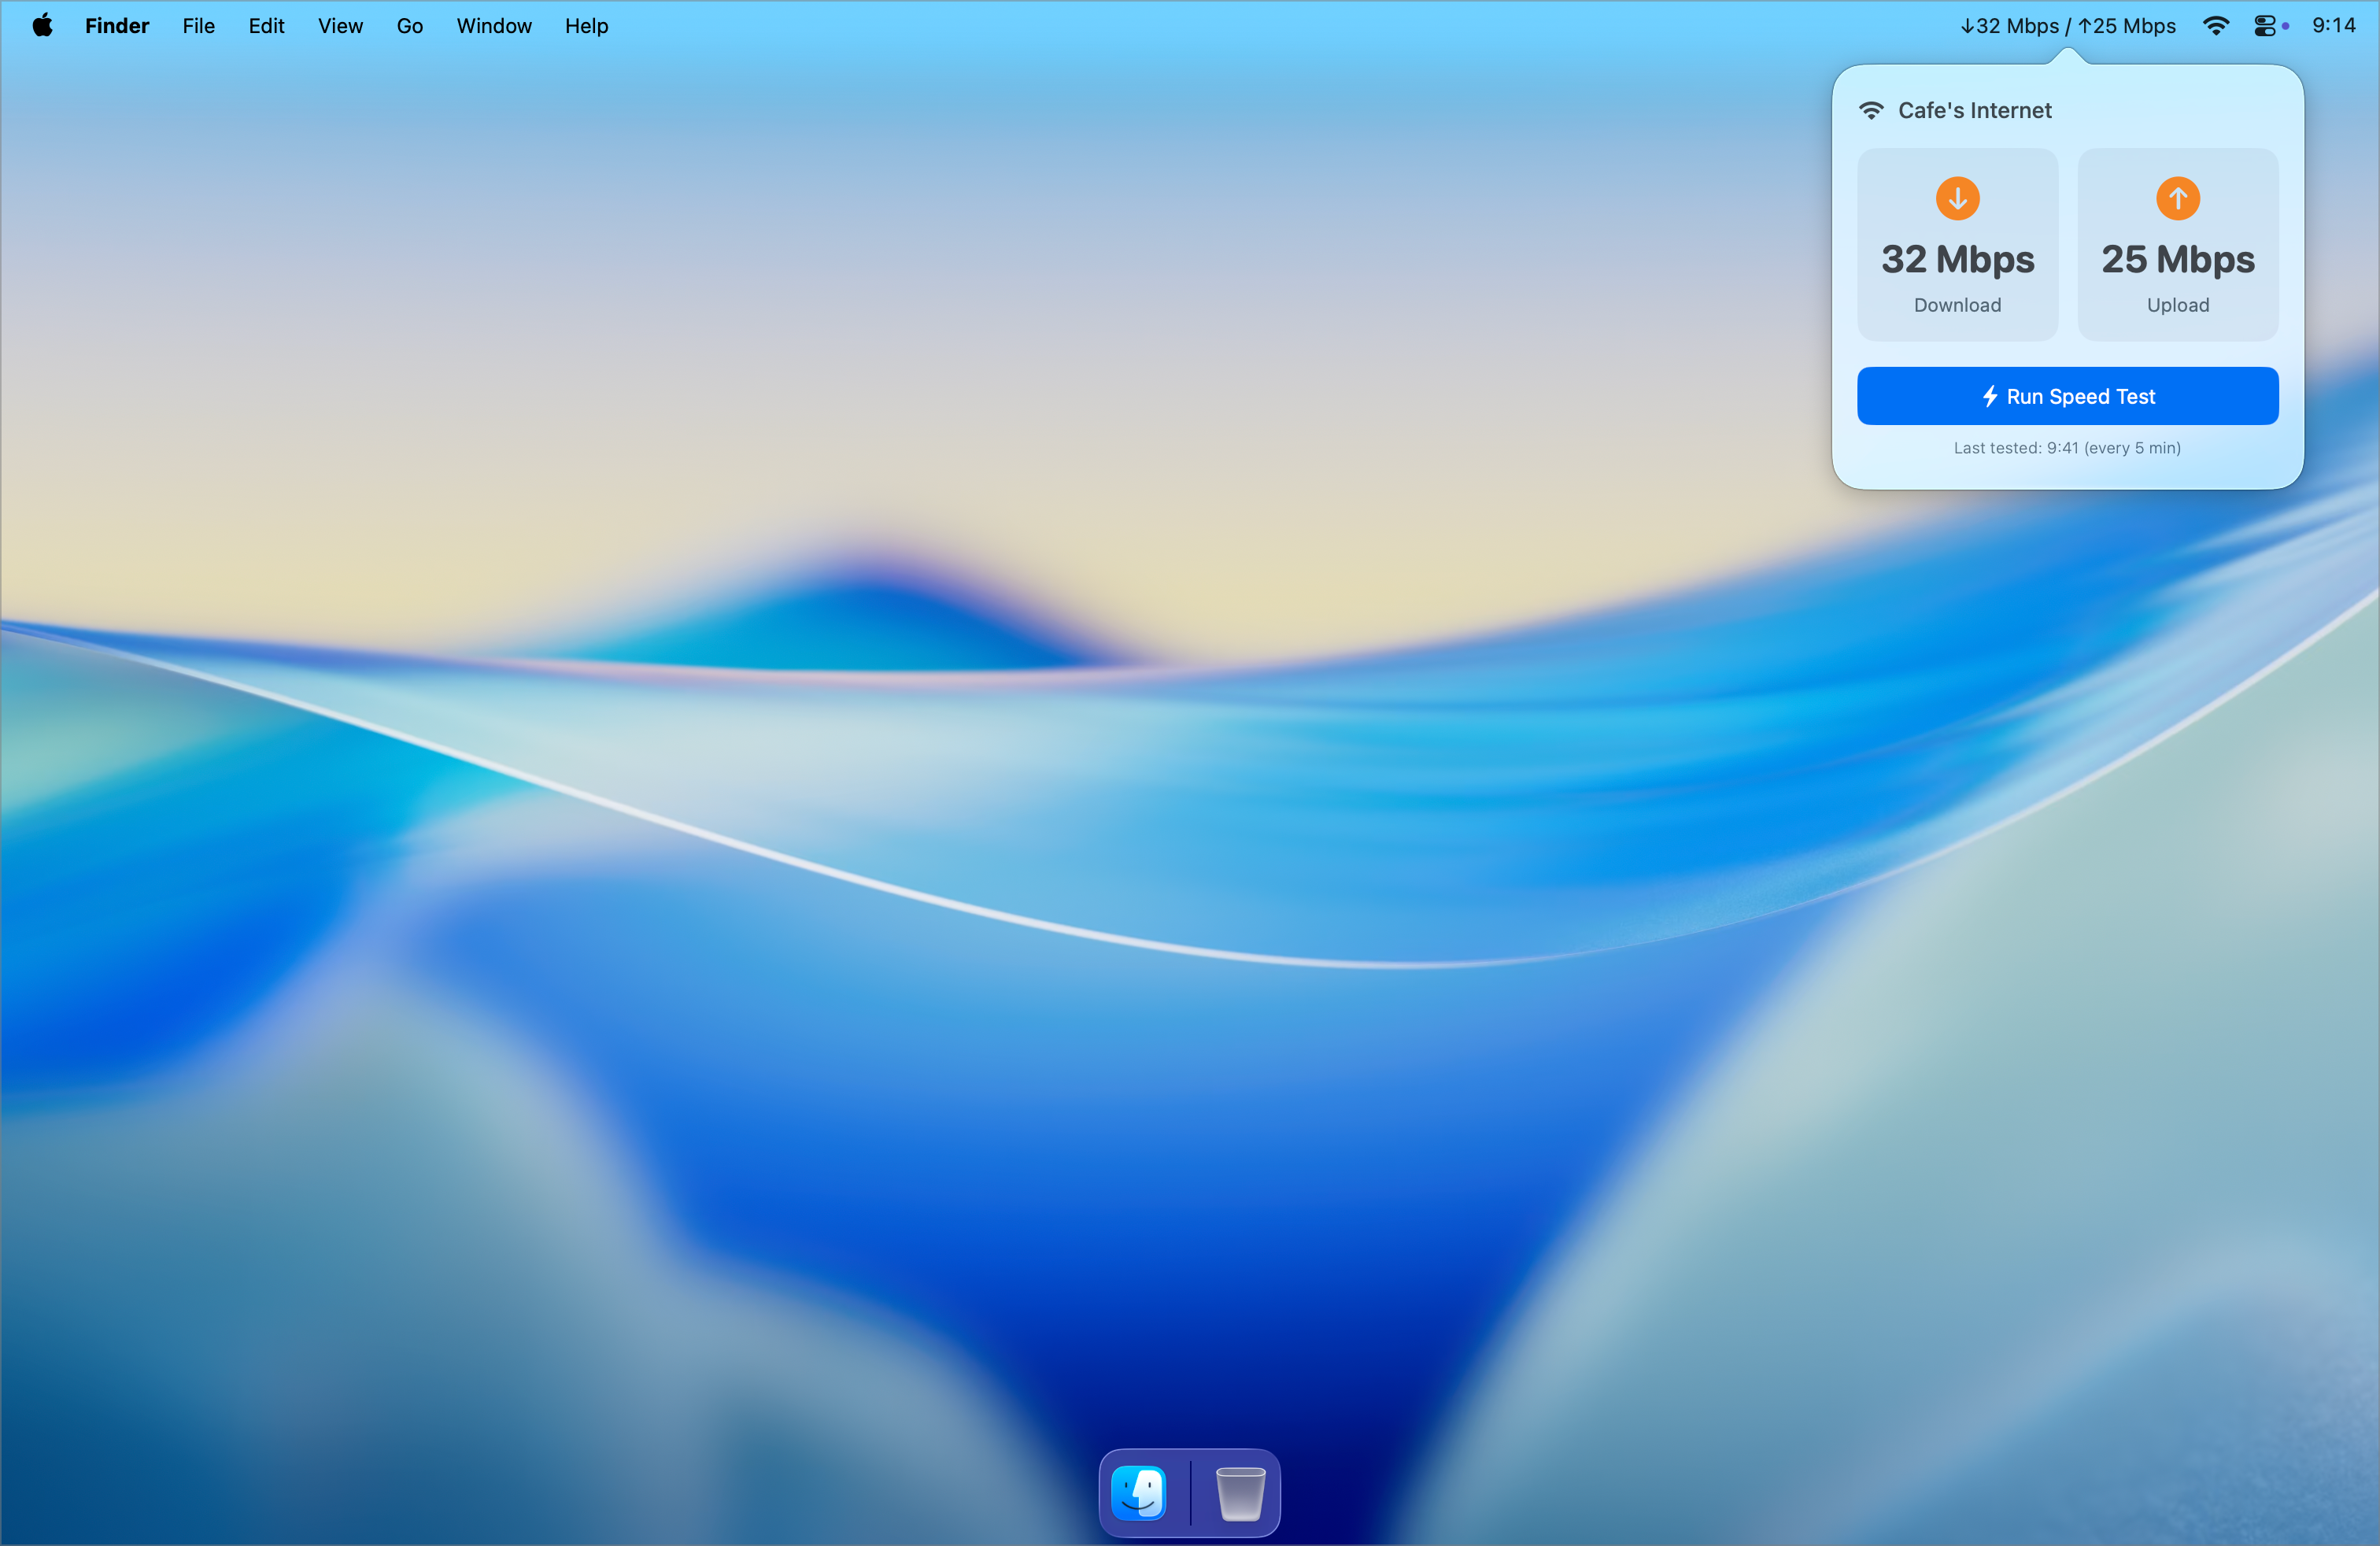
Task: Click the 9:14 clock in menu bar
Action: click(x=2333, y=26)
